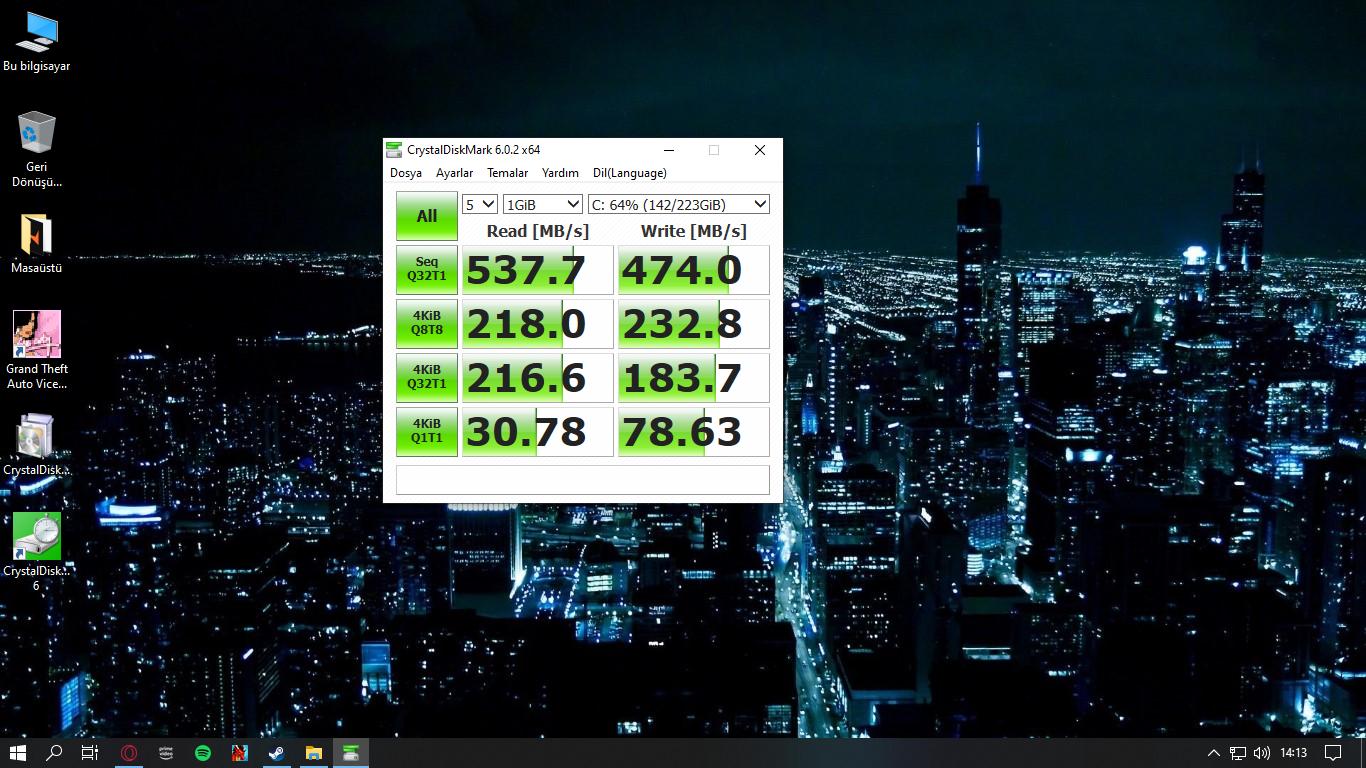Select the Masaüstü folder shortcut on desktop

coord(36,244)
